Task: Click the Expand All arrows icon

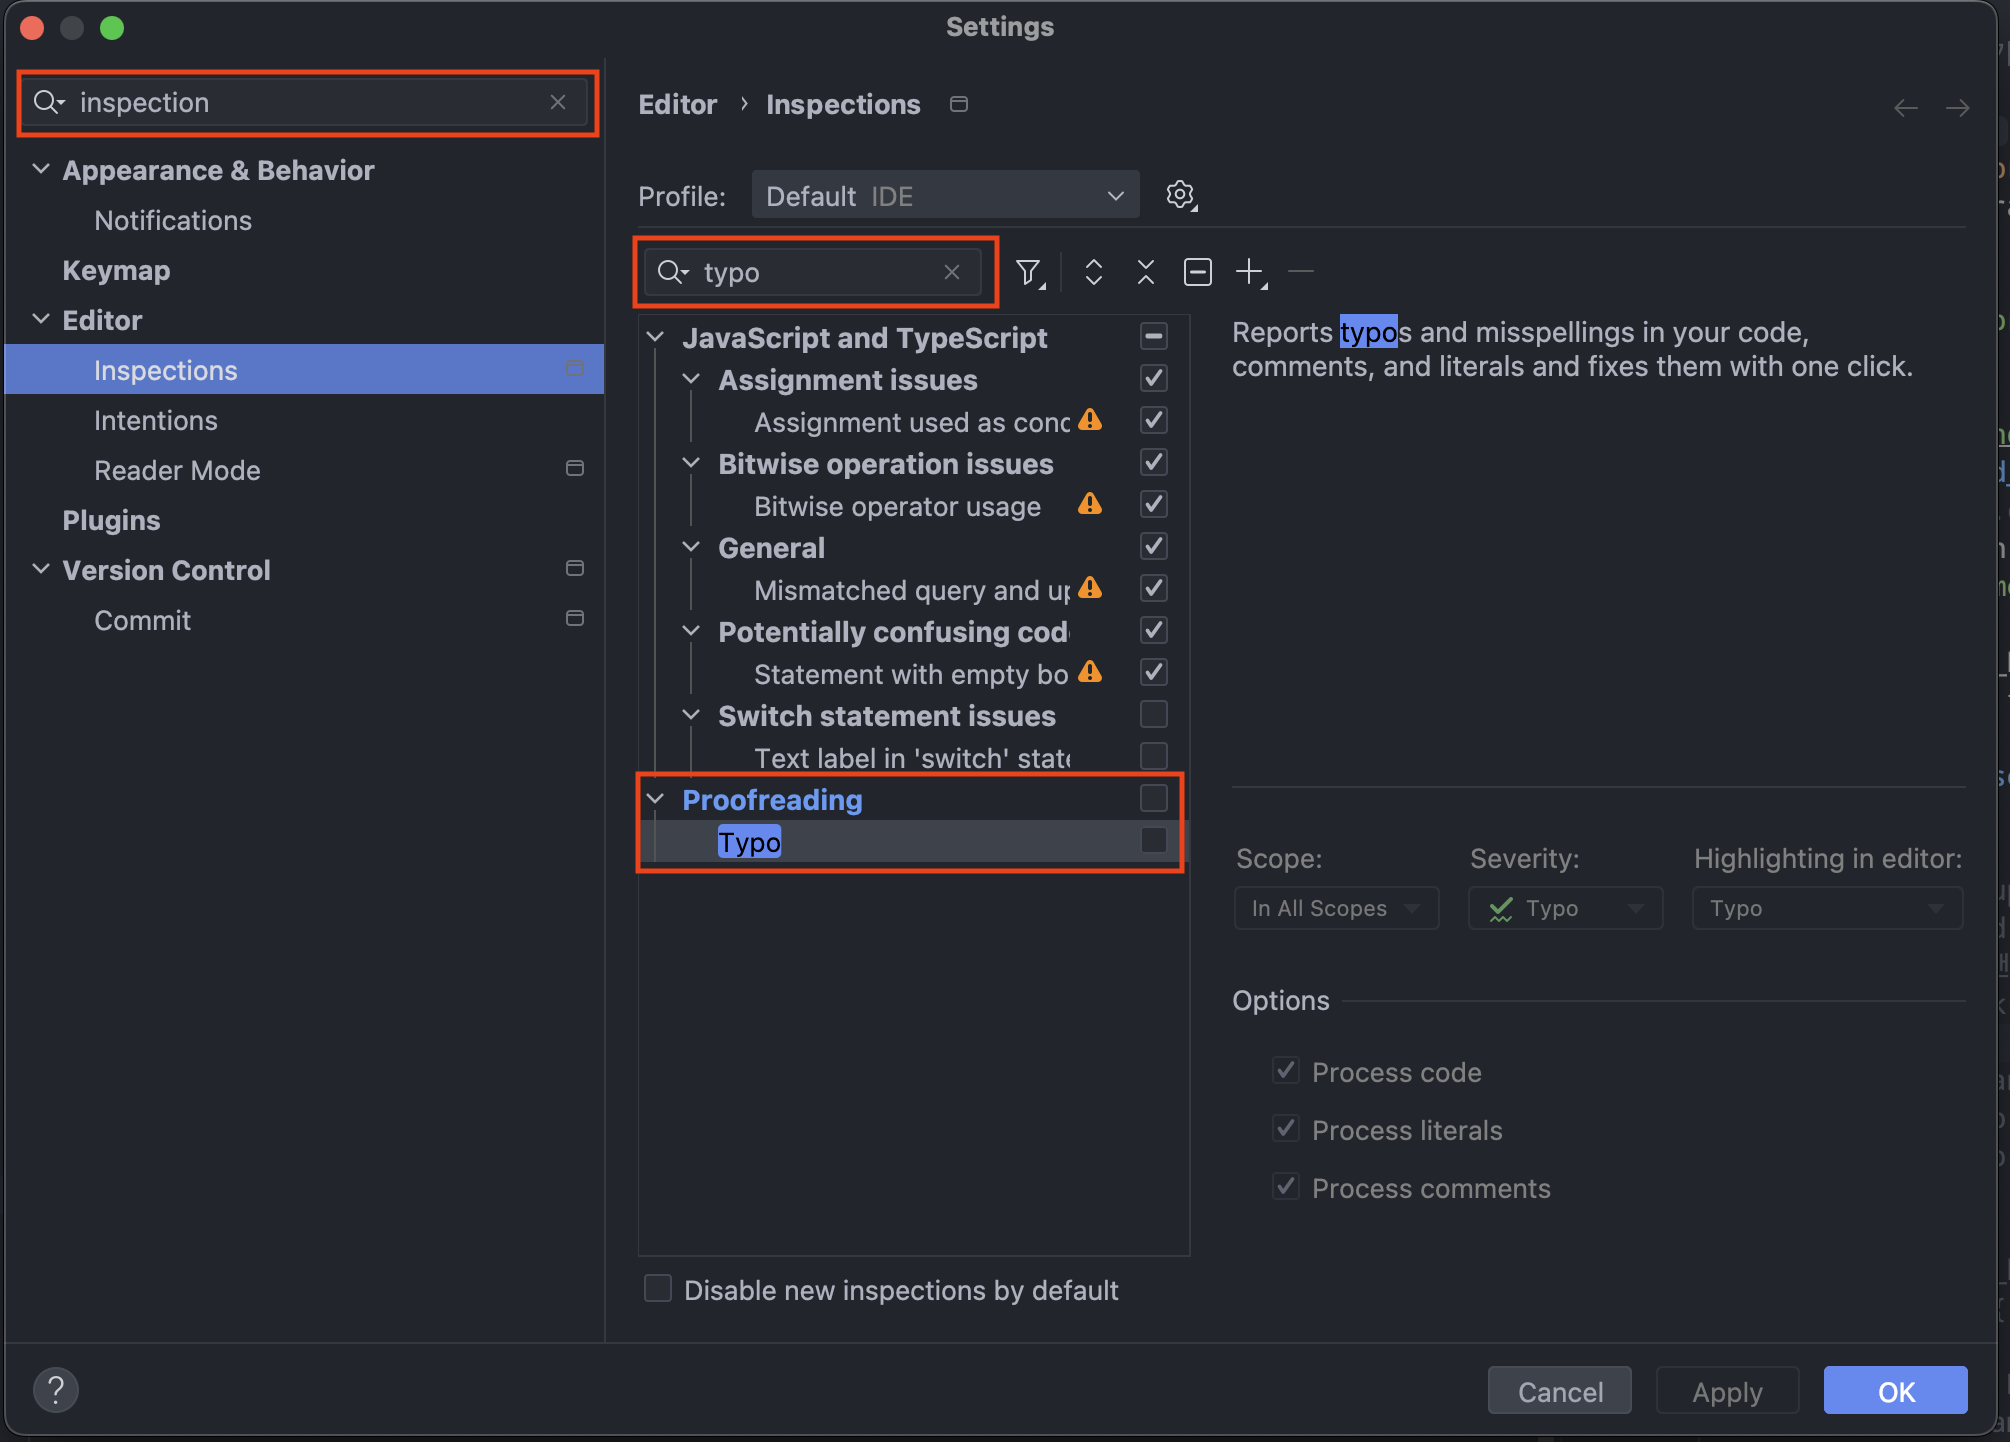Action: click(1093, 272)
